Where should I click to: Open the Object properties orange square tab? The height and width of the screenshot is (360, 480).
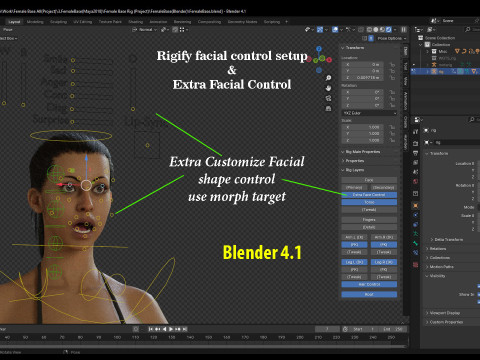pyautogui.click(x=415, y=205)
